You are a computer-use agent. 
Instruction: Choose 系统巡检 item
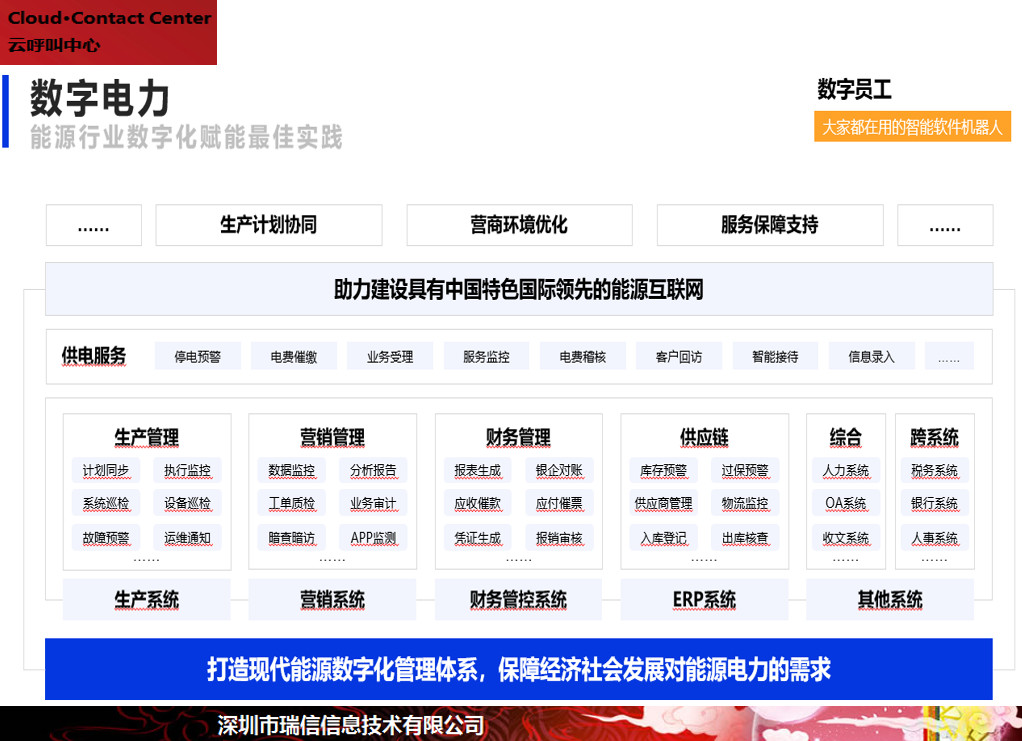coord(106,503)
